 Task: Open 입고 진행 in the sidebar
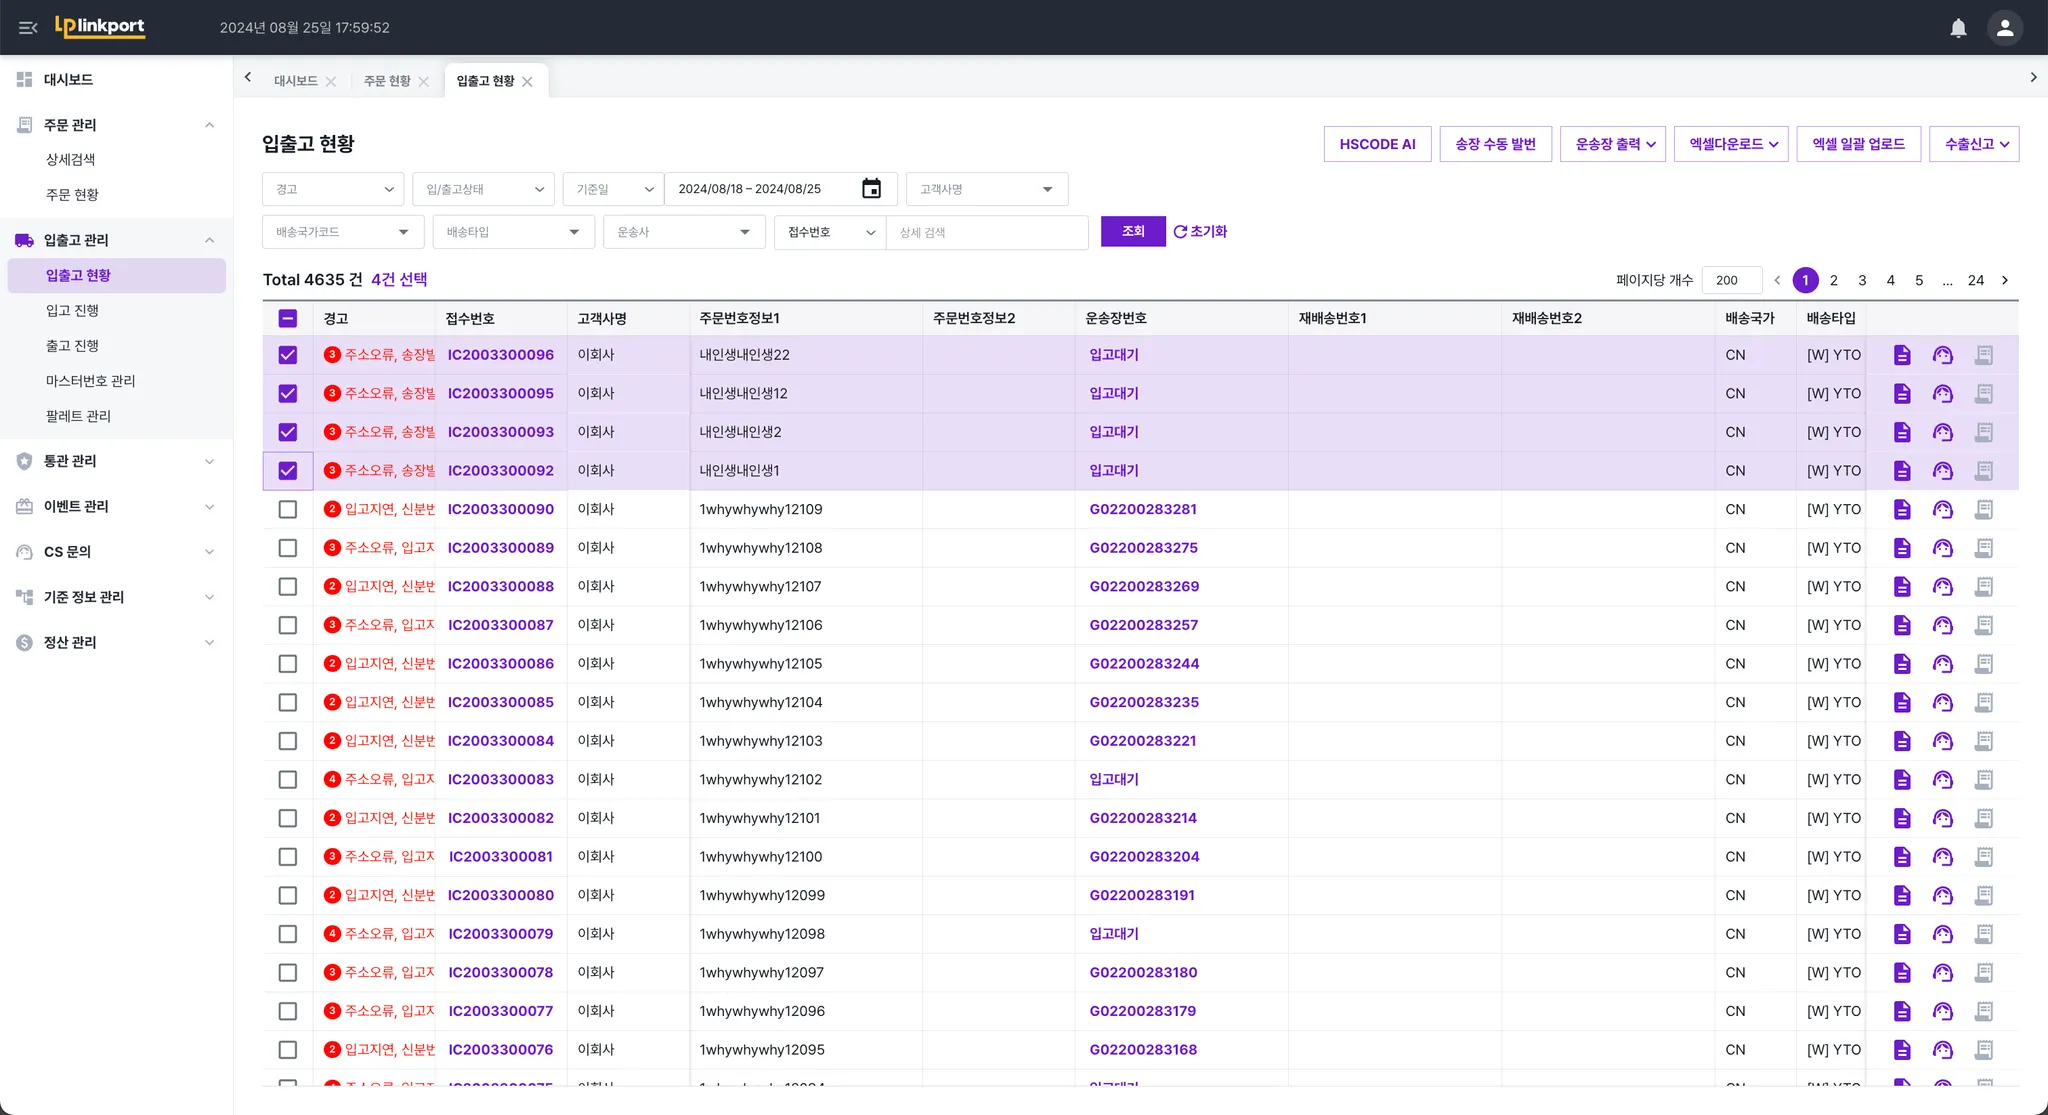pyautogui.click(x=72, y=310)
